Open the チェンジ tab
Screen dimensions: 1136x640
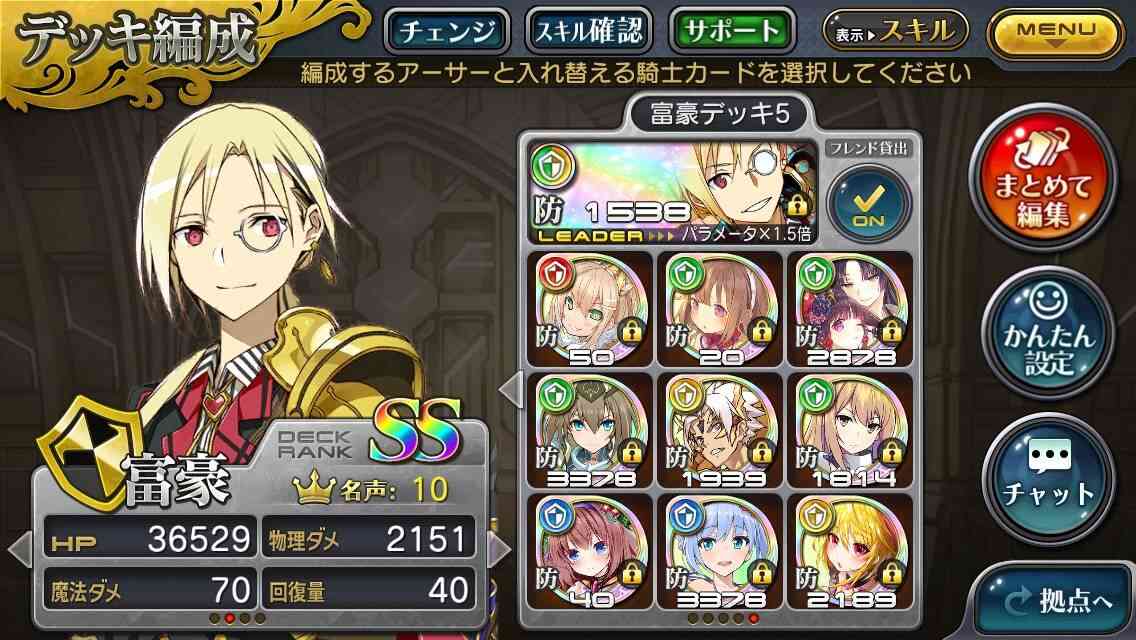click(447, 31)
